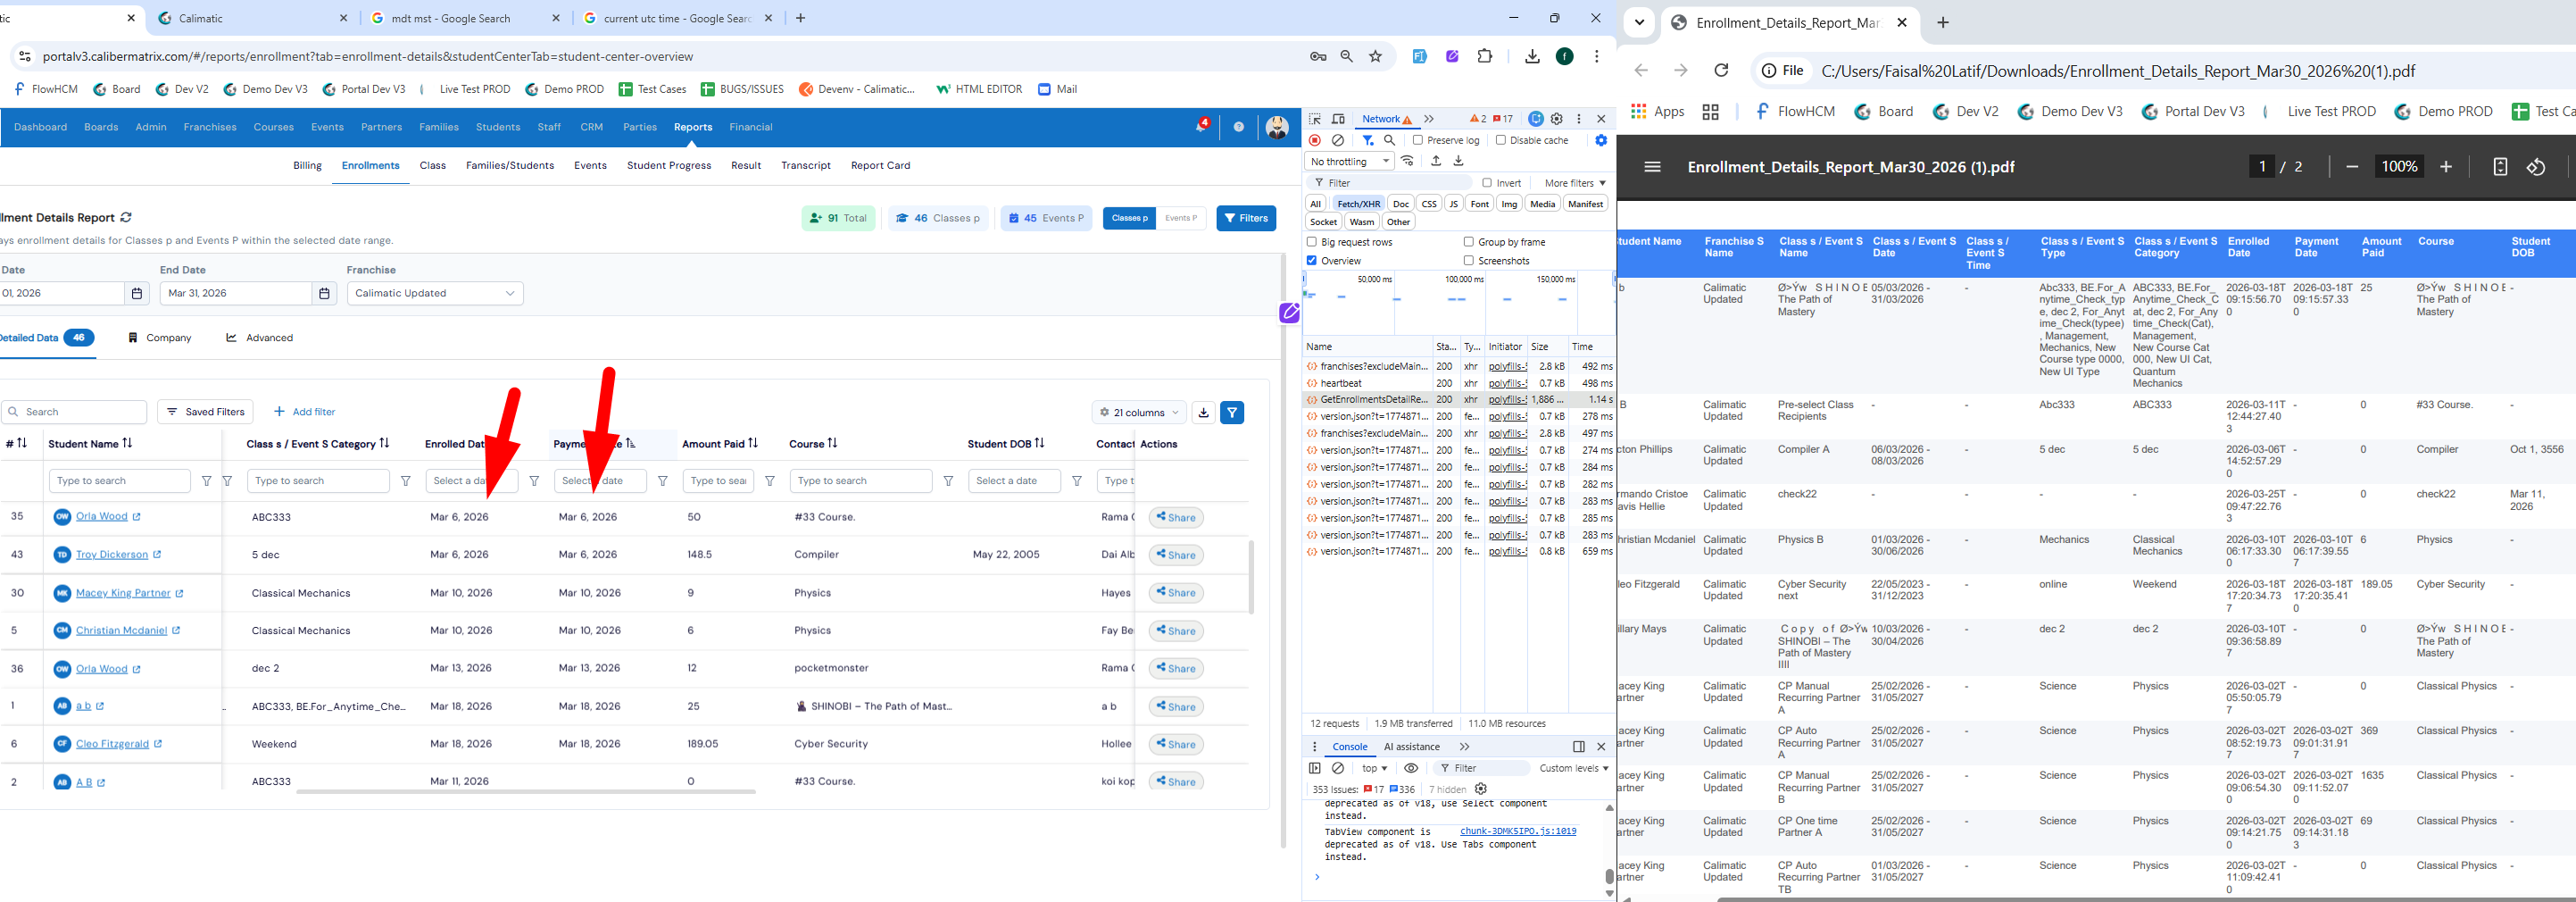Clear the network log in DevTools

pyautogui.click(x=1338, y=141)
